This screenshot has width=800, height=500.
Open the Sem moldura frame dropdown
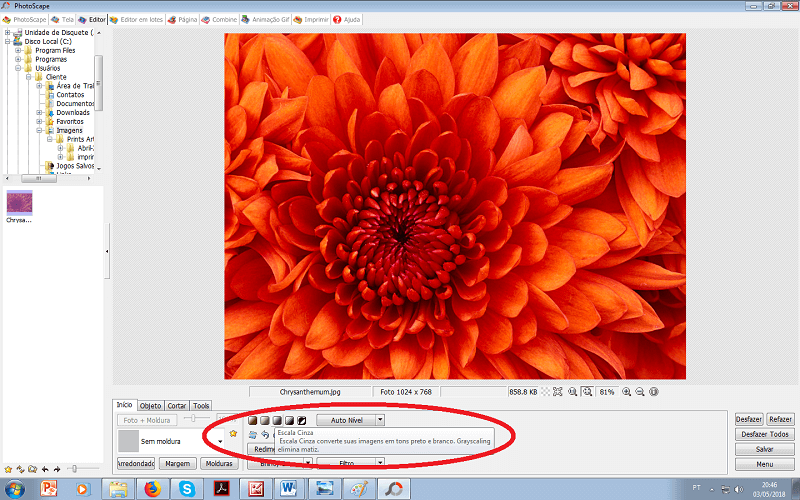pos(220,441)
